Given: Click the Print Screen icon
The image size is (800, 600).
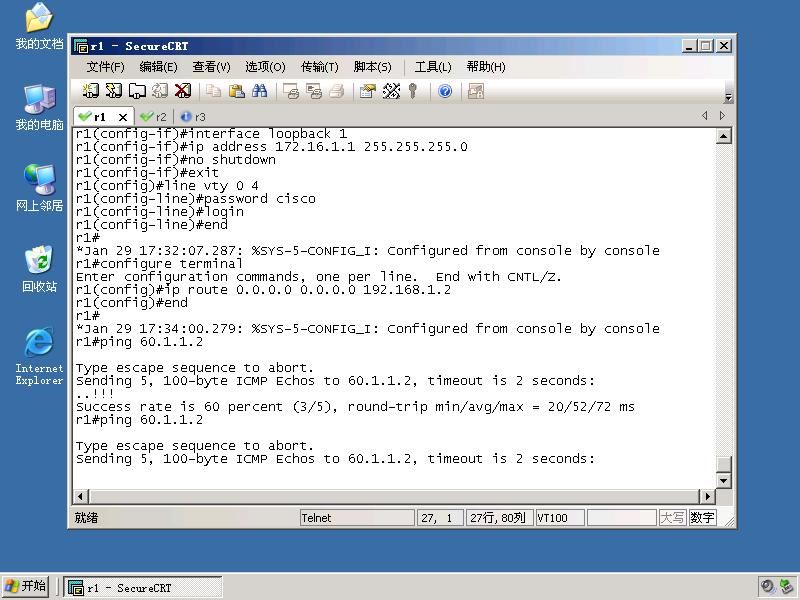Looking at the screenshot, I should [290, 91].
